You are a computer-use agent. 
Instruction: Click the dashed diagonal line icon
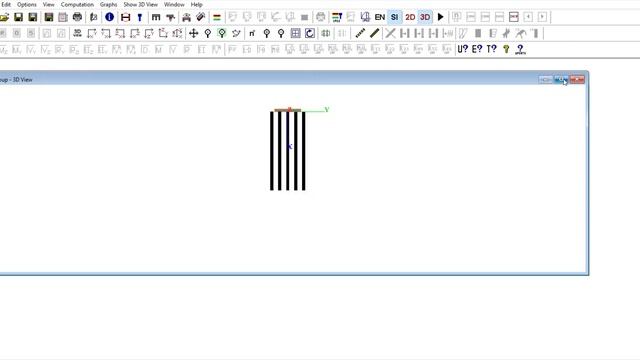click(360, 33)
